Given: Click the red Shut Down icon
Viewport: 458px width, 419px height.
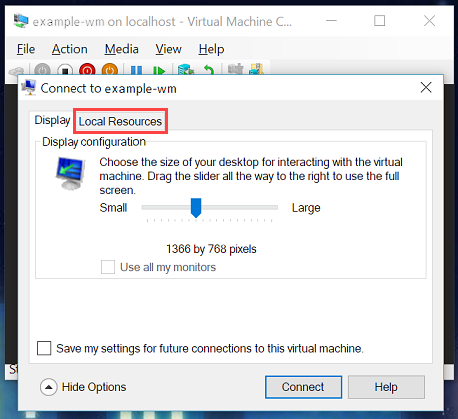Looking at the screenshot, I should (x=87, y=70).
